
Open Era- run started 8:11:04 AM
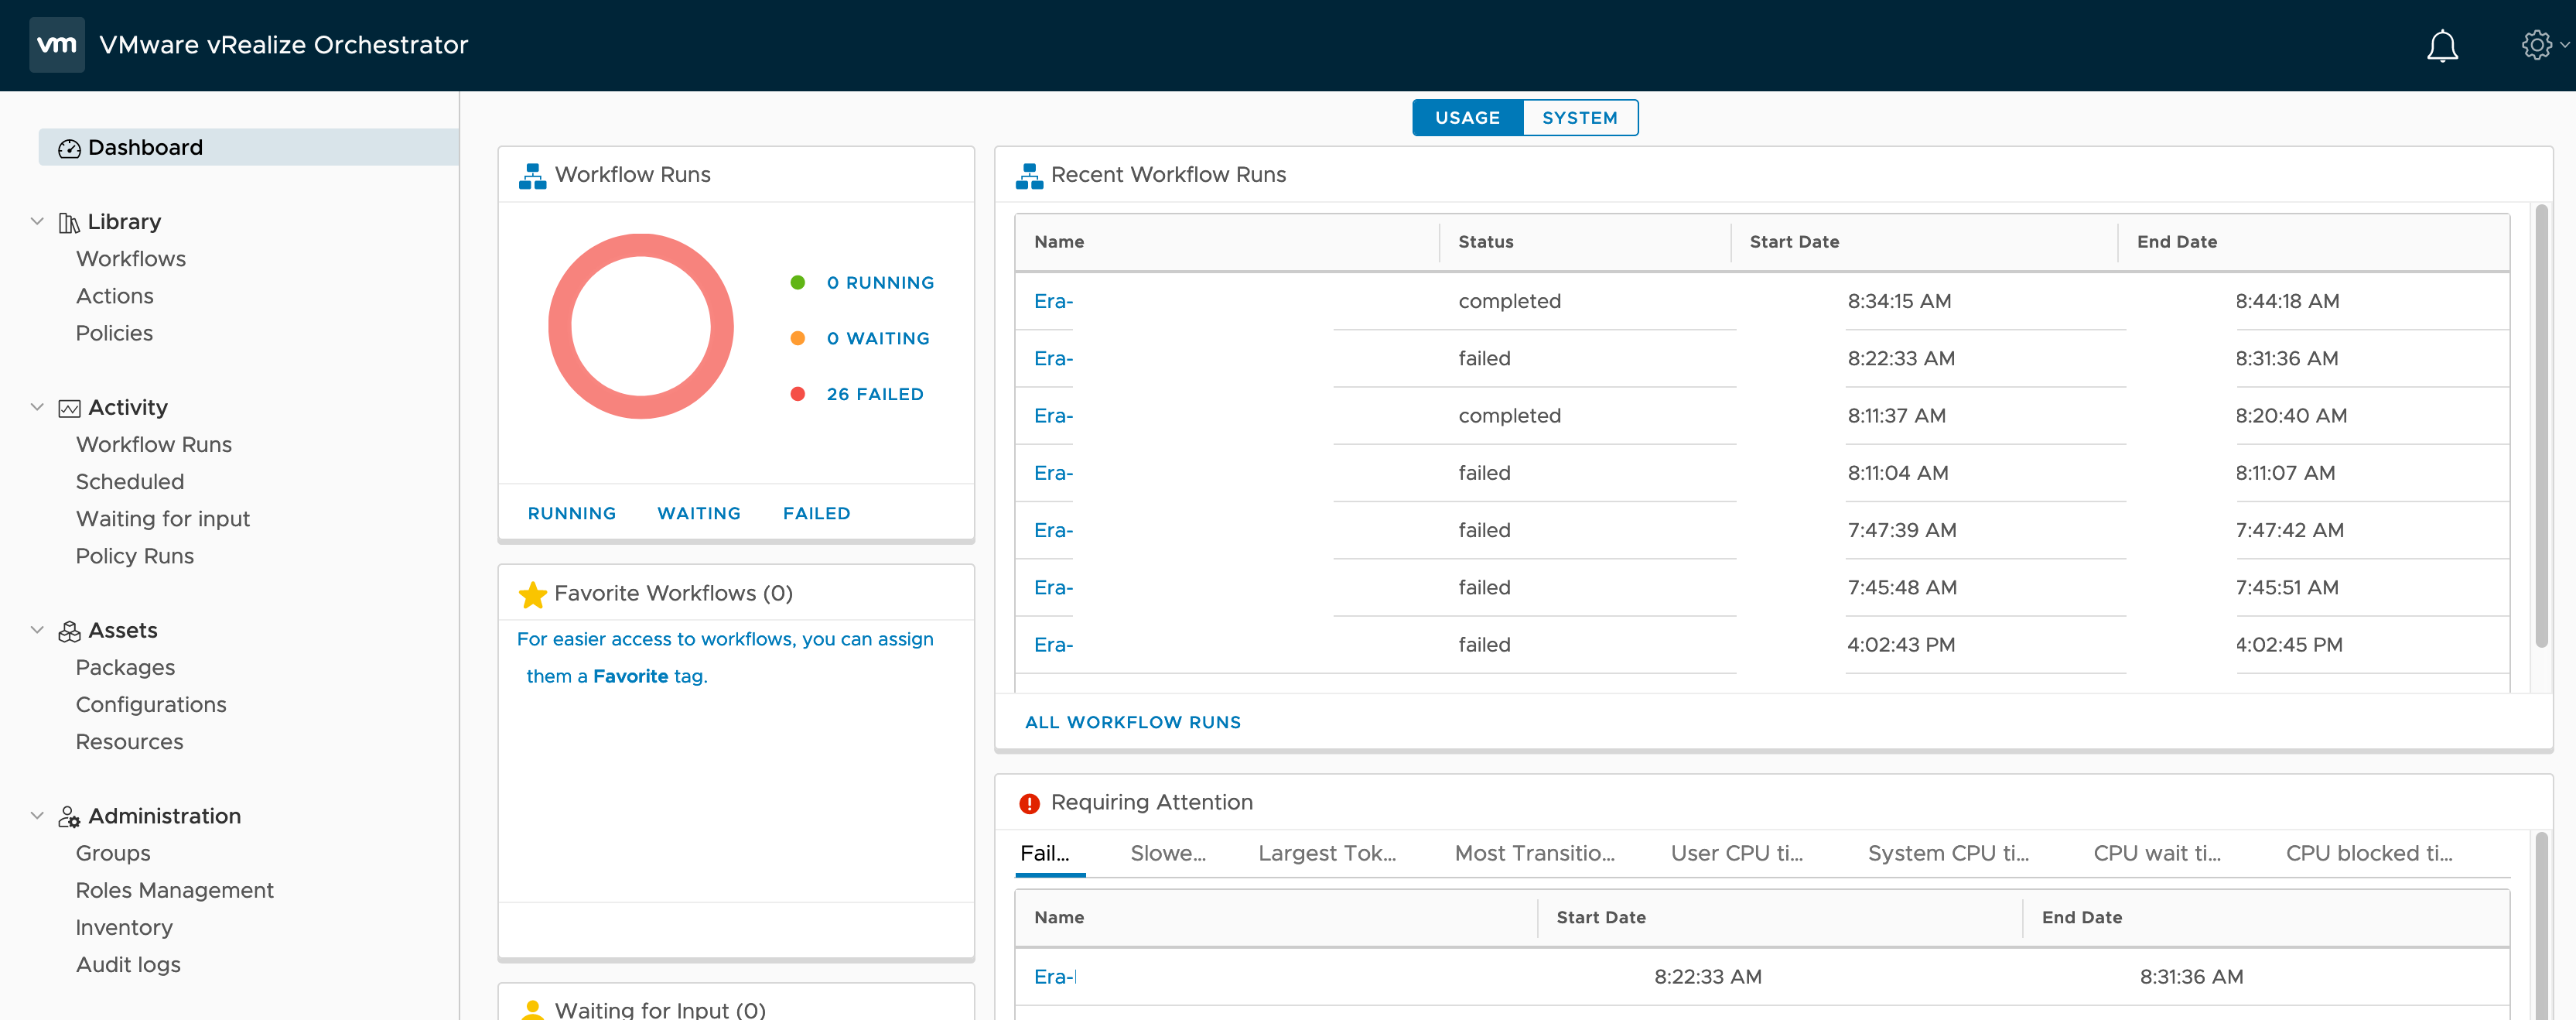[1053, 474]
